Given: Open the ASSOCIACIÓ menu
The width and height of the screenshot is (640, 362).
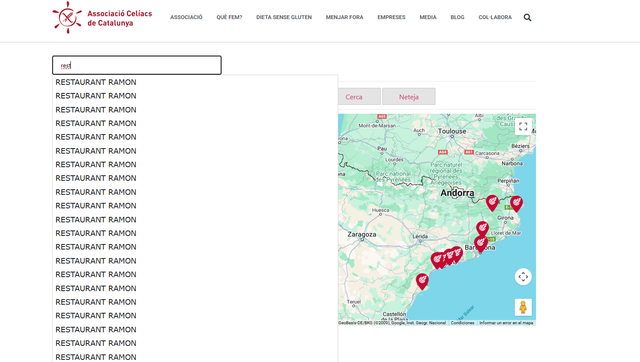Looking at the screenshot, I should click(186, 18).
